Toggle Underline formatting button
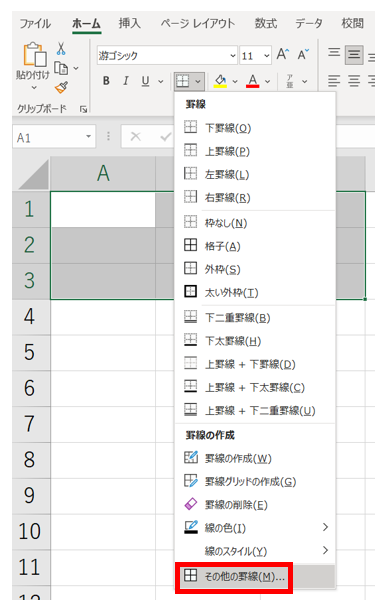The width and height of the screenshot is (375, 614). [x=145, y=81]
